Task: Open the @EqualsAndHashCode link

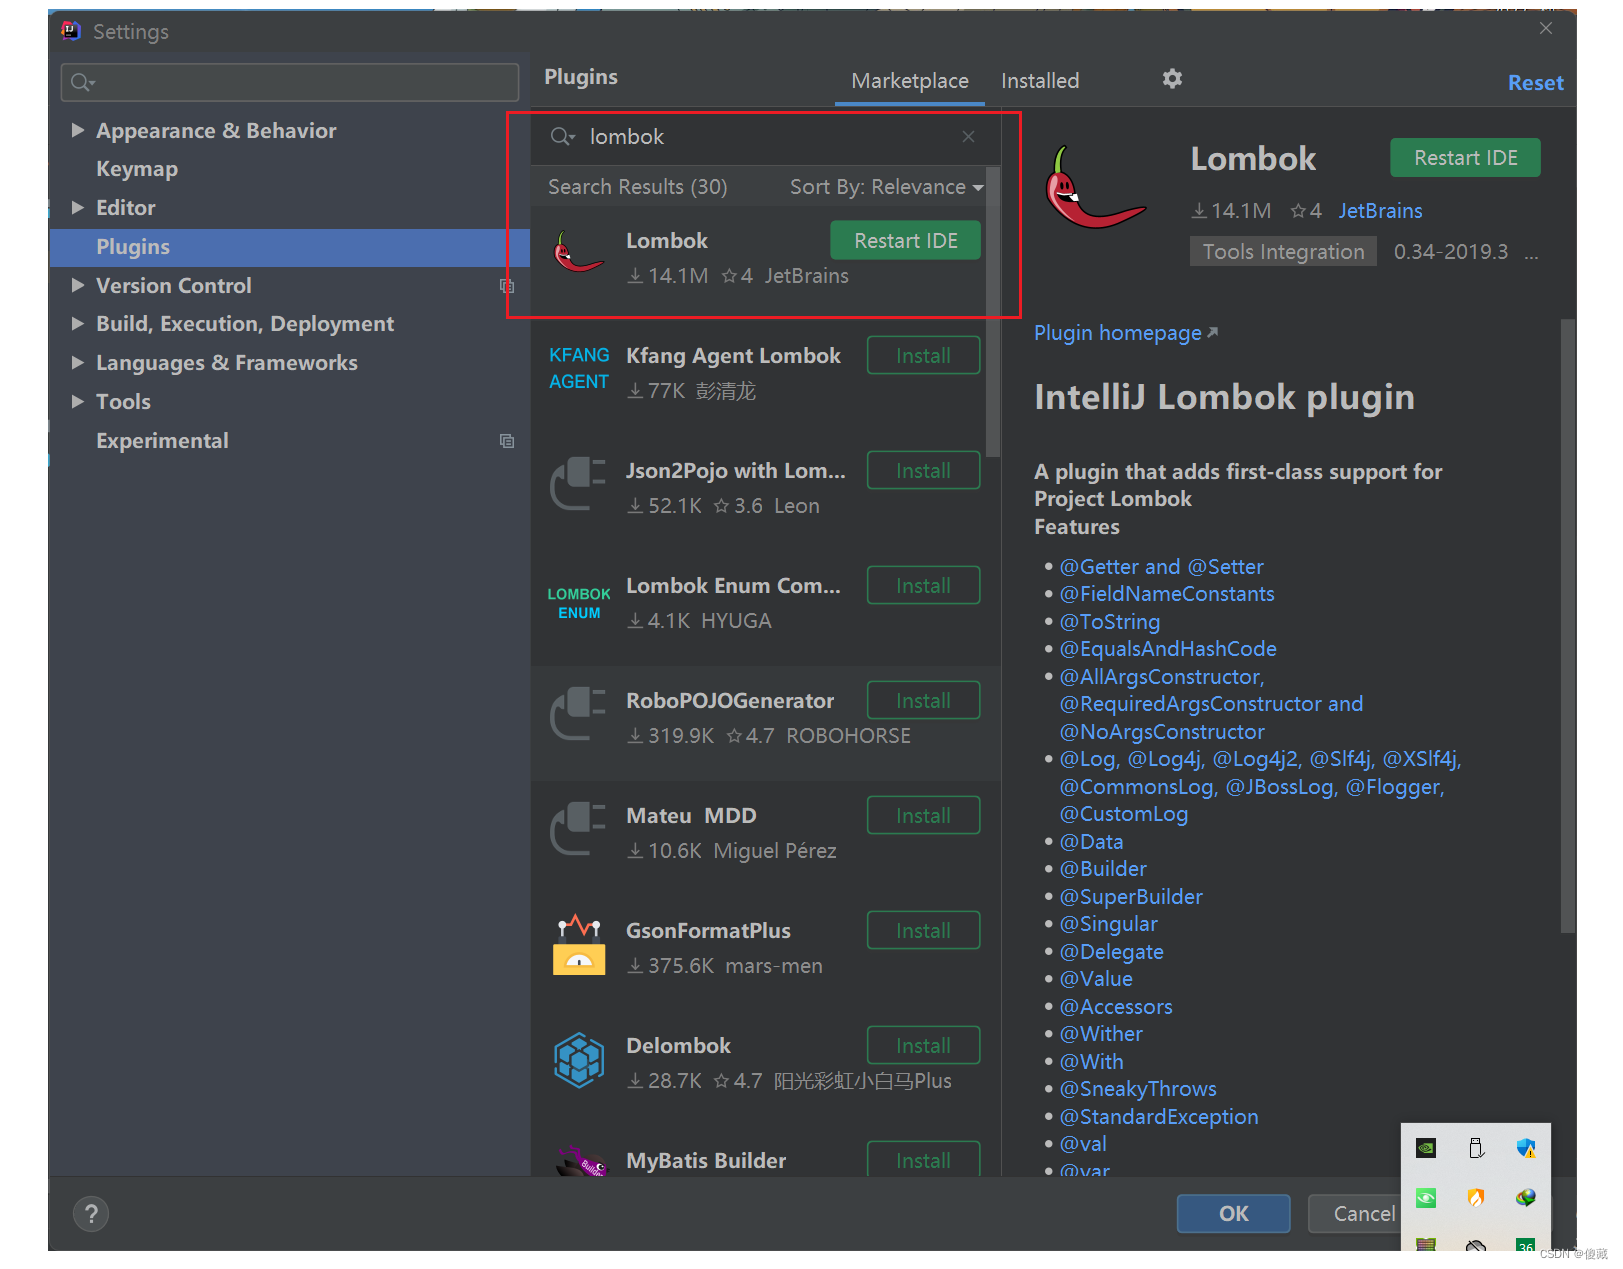Action: point(1168,649)
